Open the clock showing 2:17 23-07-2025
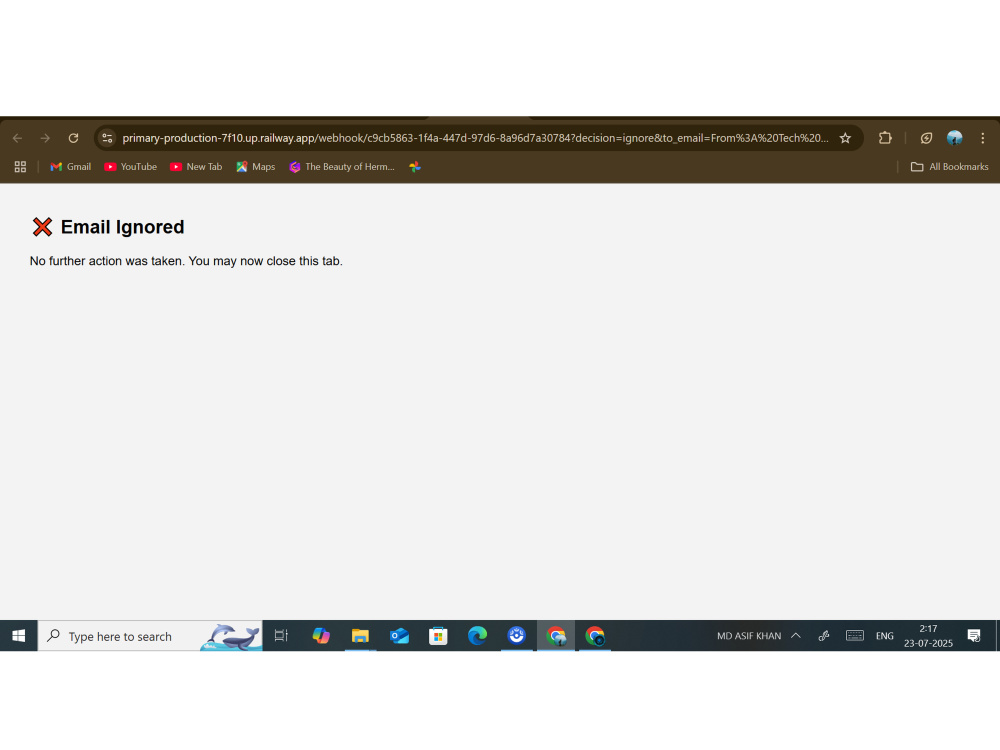The height and width of the screenshot is (750, 1000). tap(928, 636)
